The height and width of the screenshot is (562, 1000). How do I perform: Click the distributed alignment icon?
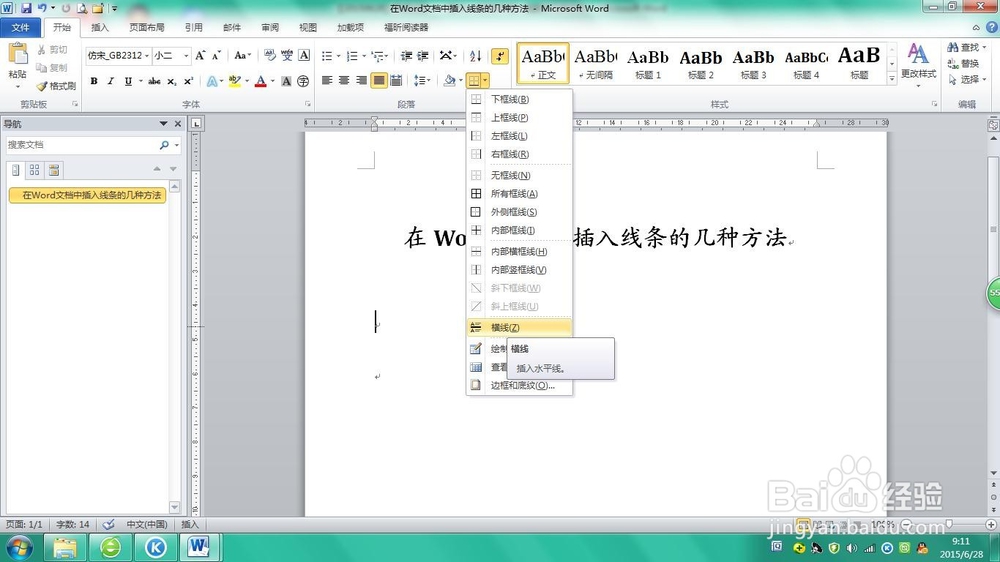(396, 80)
